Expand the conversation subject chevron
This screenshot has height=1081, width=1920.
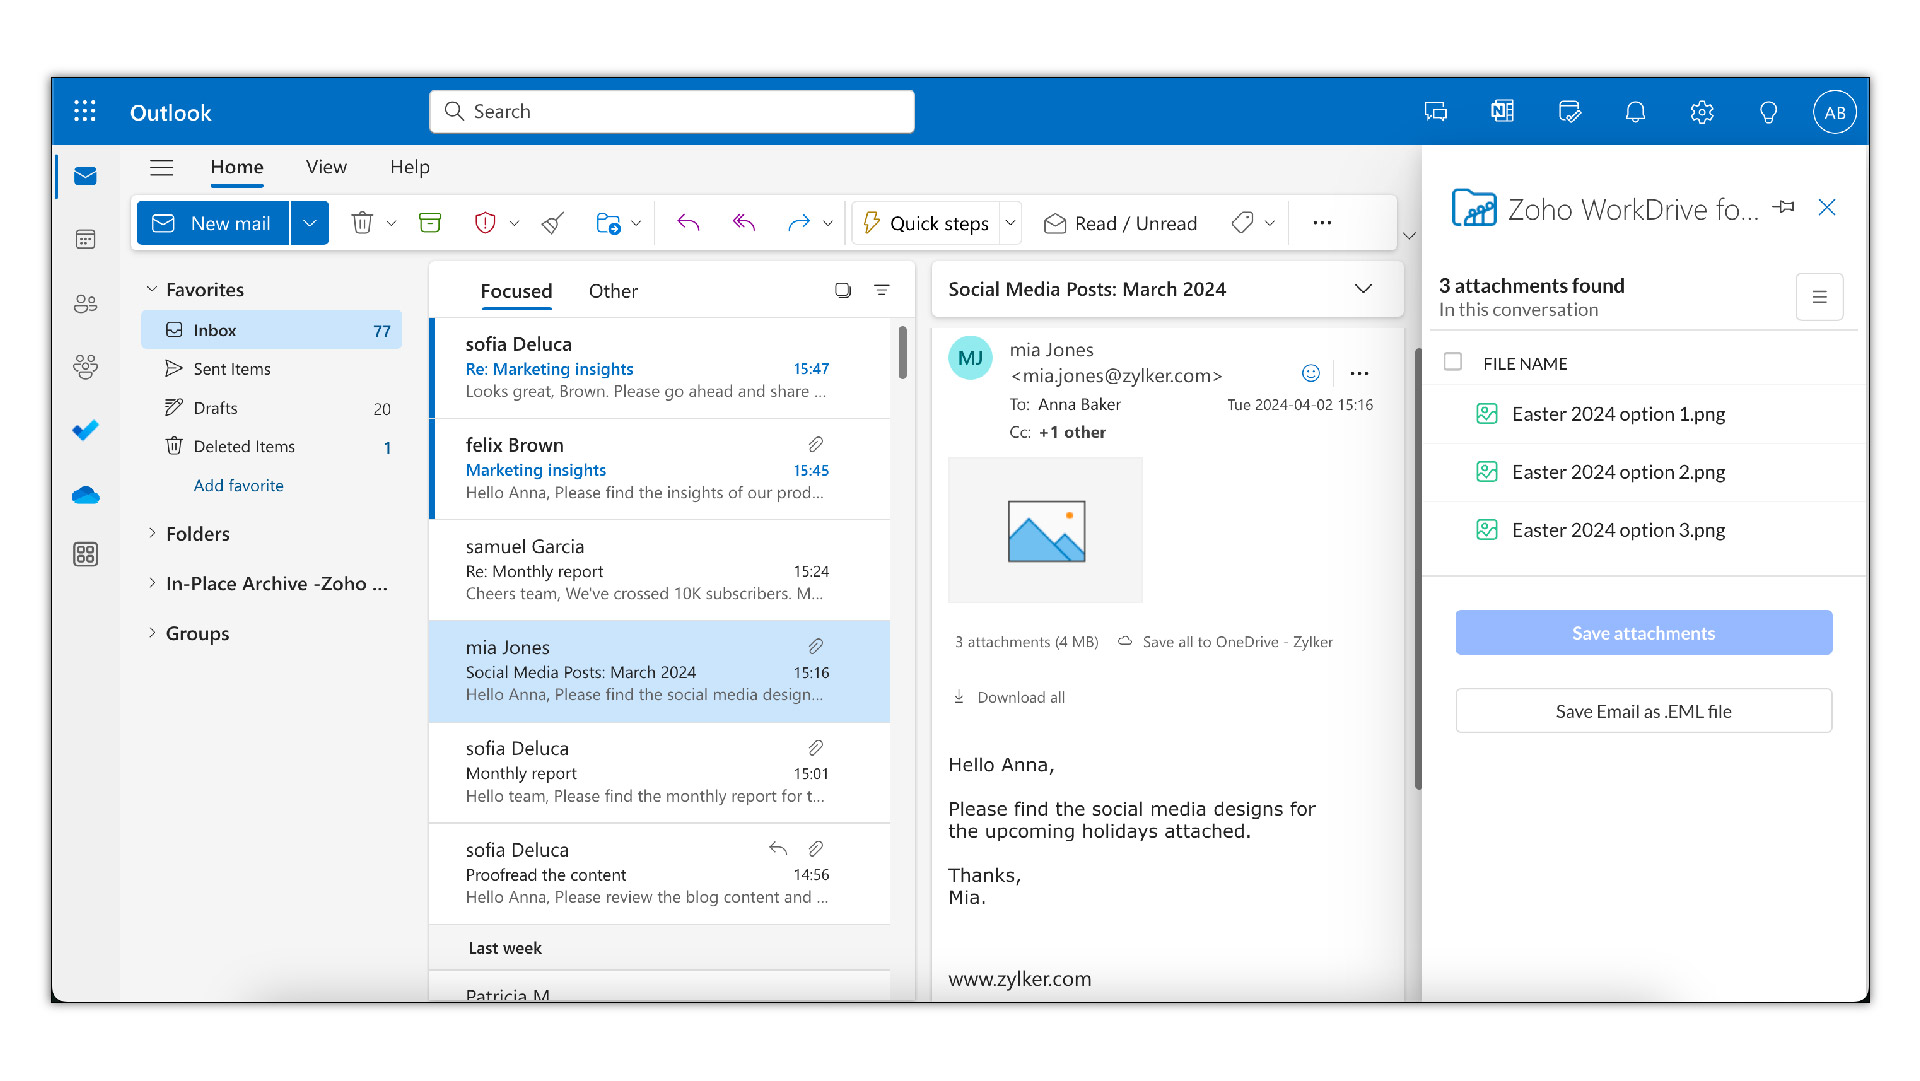(1363, 289)
